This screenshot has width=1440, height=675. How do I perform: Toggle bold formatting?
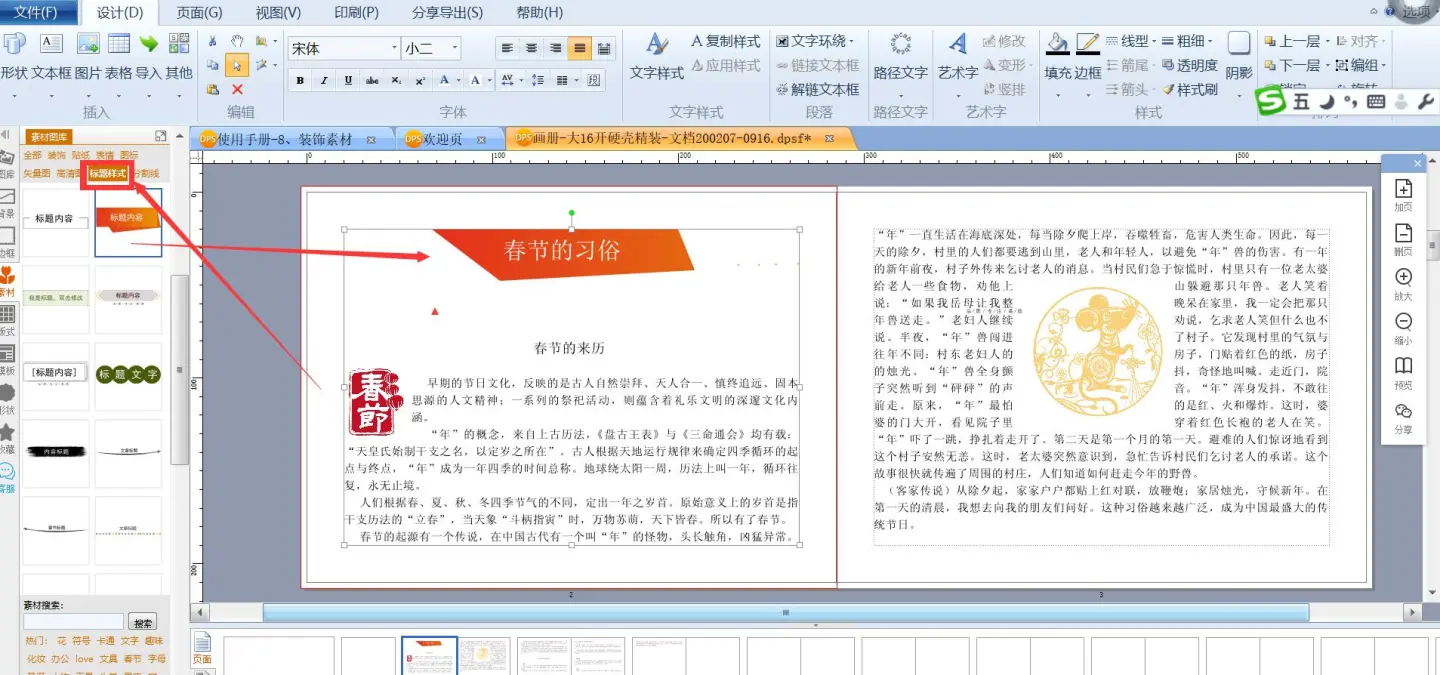300,80
